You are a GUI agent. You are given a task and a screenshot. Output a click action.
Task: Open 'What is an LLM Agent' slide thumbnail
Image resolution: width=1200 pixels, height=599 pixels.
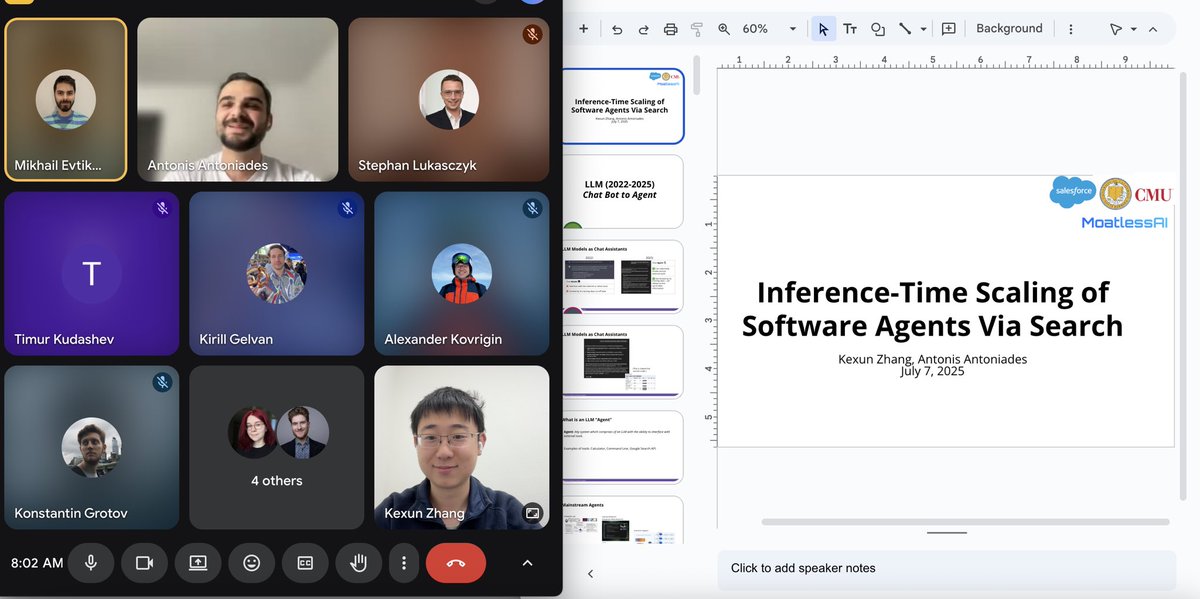622,447
